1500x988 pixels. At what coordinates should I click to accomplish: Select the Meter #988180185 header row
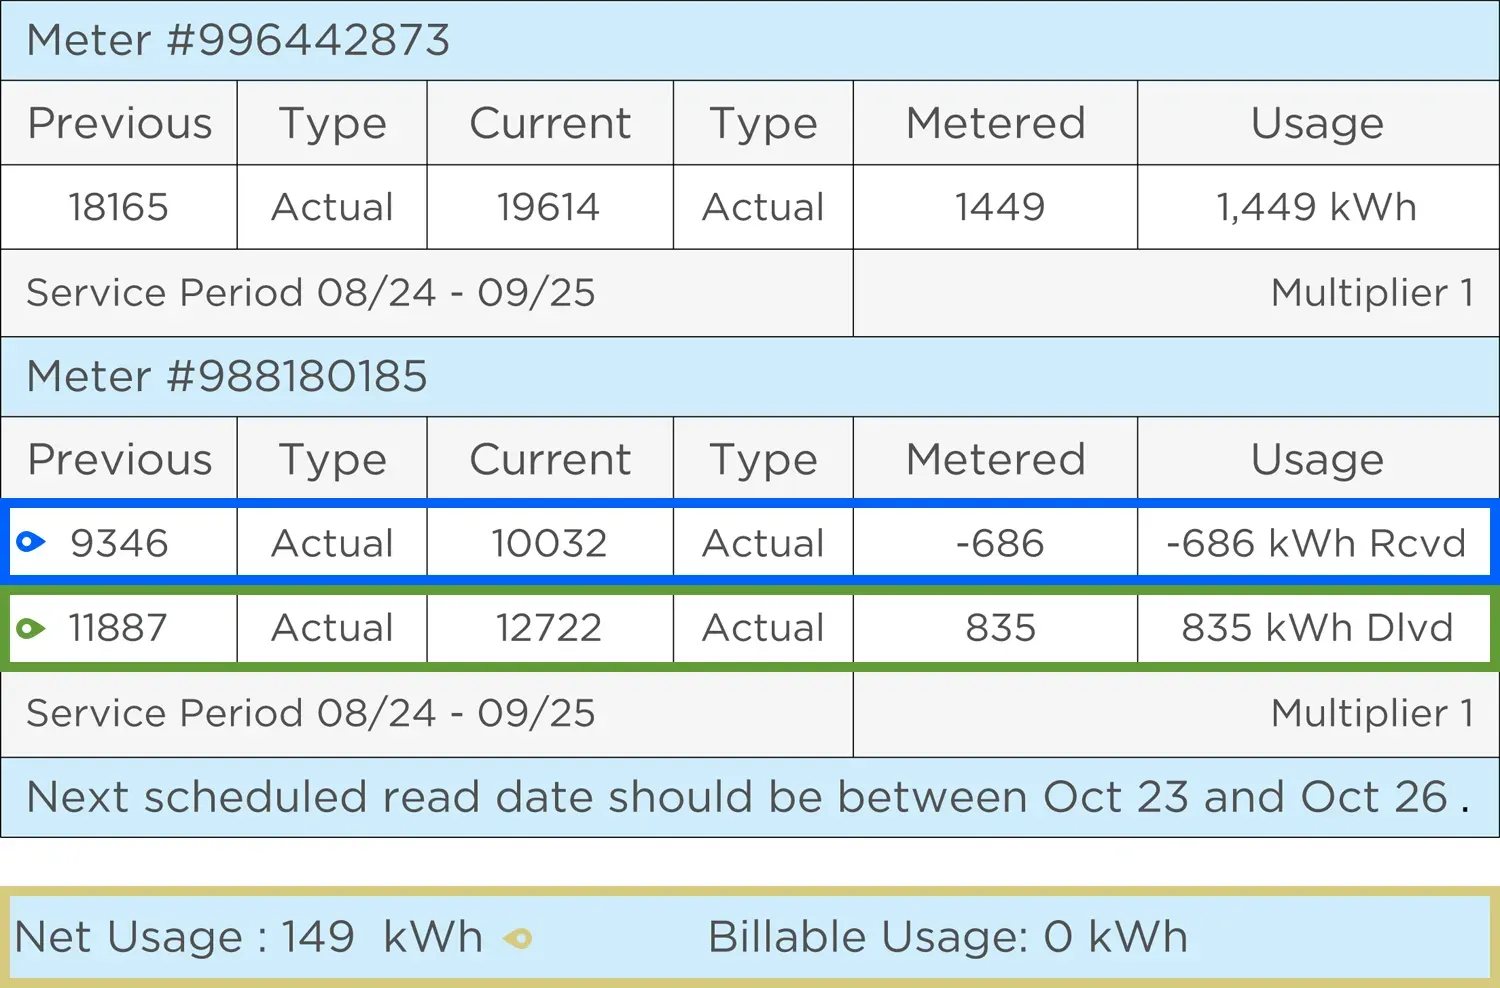point(750,377)
